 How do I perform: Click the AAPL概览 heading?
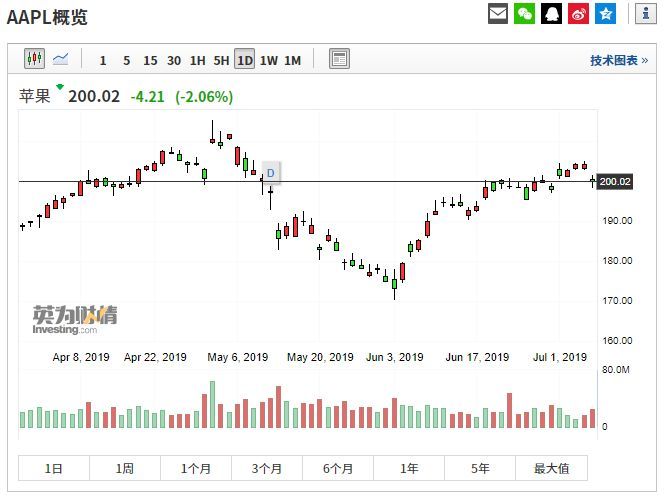[47, 17]
